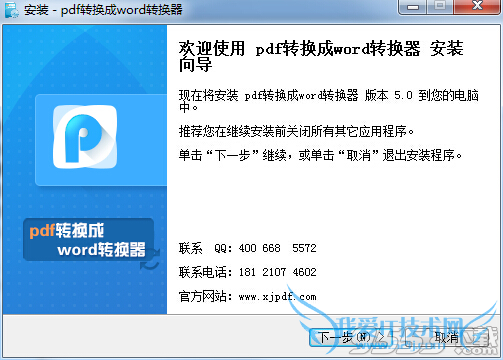The image size is (503, 360).
Task: Click the phone number 181 2107 4602
Action: [277, 272]
